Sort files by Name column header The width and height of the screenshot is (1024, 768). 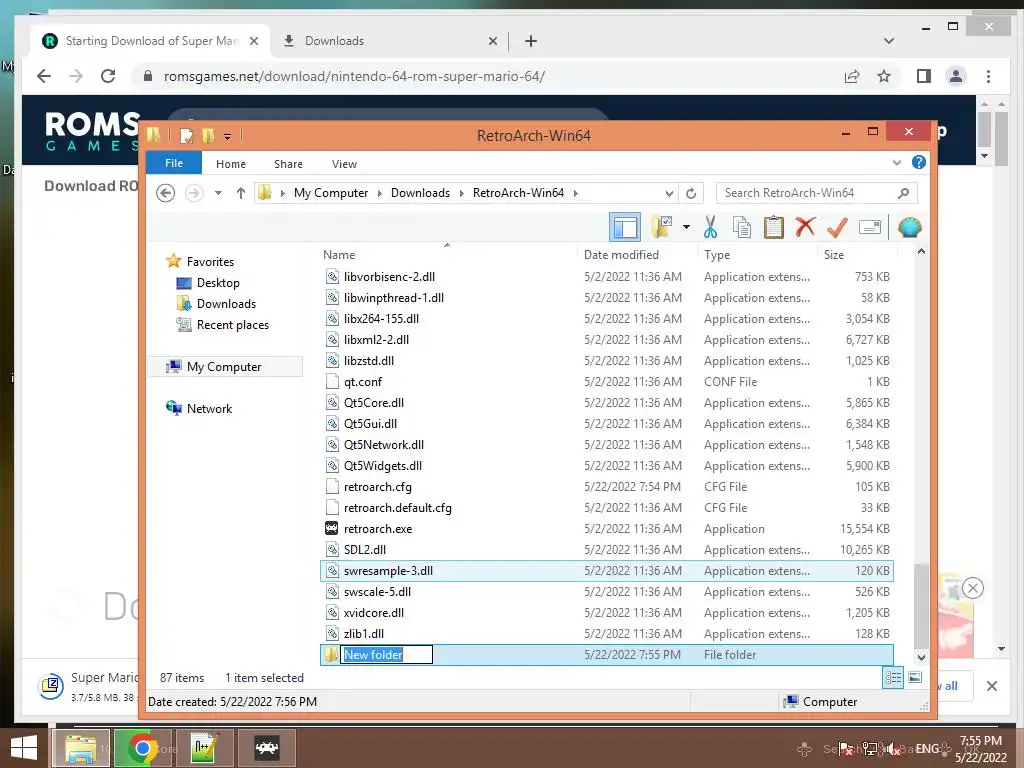tap(338, 255)
